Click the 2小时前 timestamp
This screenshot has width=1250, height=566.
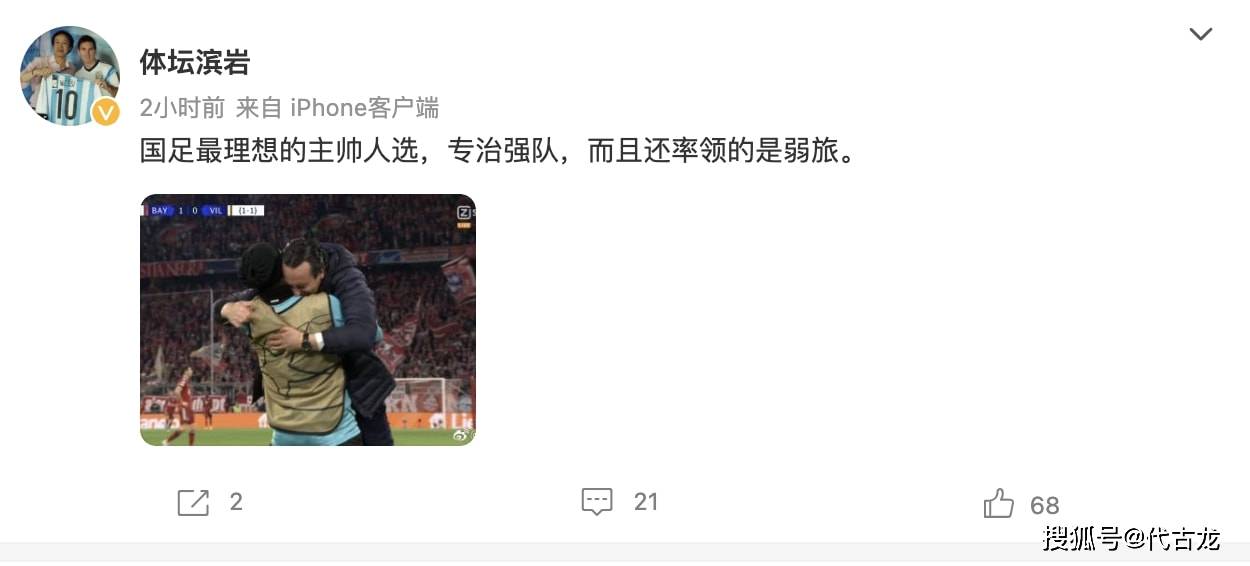coord(181,108)
